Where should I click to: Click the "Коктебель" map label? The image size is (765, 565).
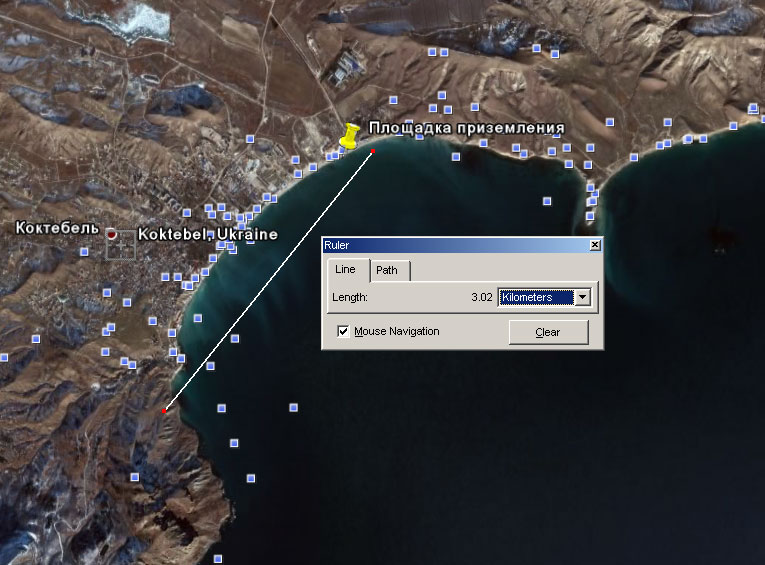point(57,228)
